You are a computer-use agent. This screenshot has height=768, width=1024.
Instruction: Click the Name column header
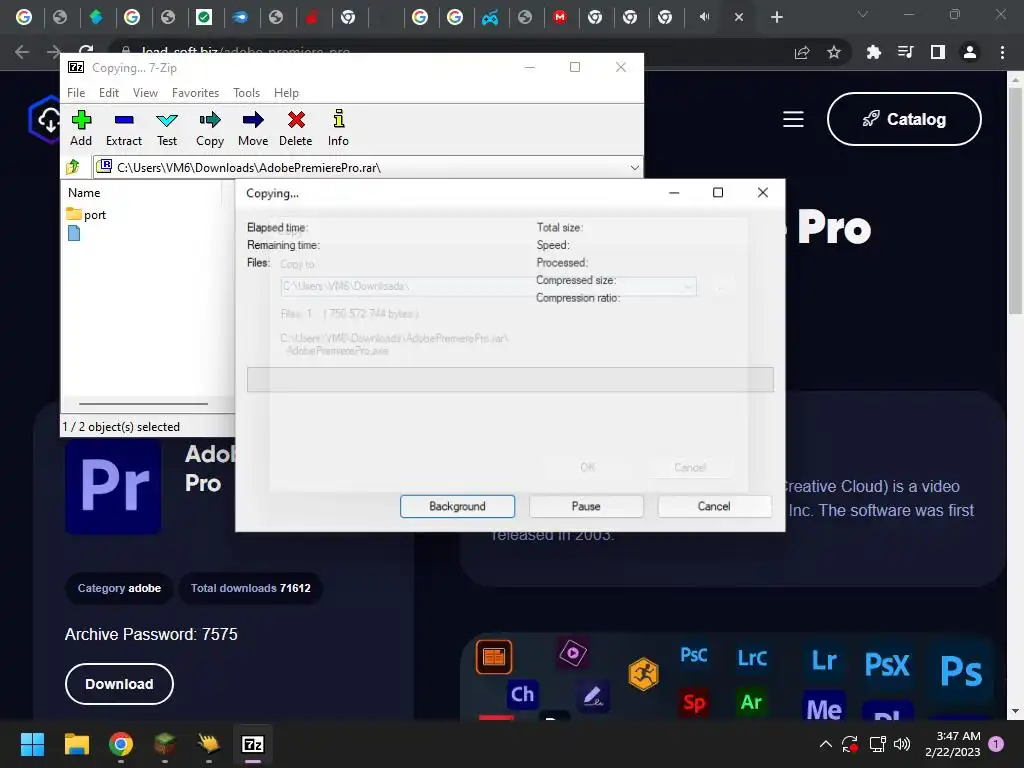(x=84, y=193)
